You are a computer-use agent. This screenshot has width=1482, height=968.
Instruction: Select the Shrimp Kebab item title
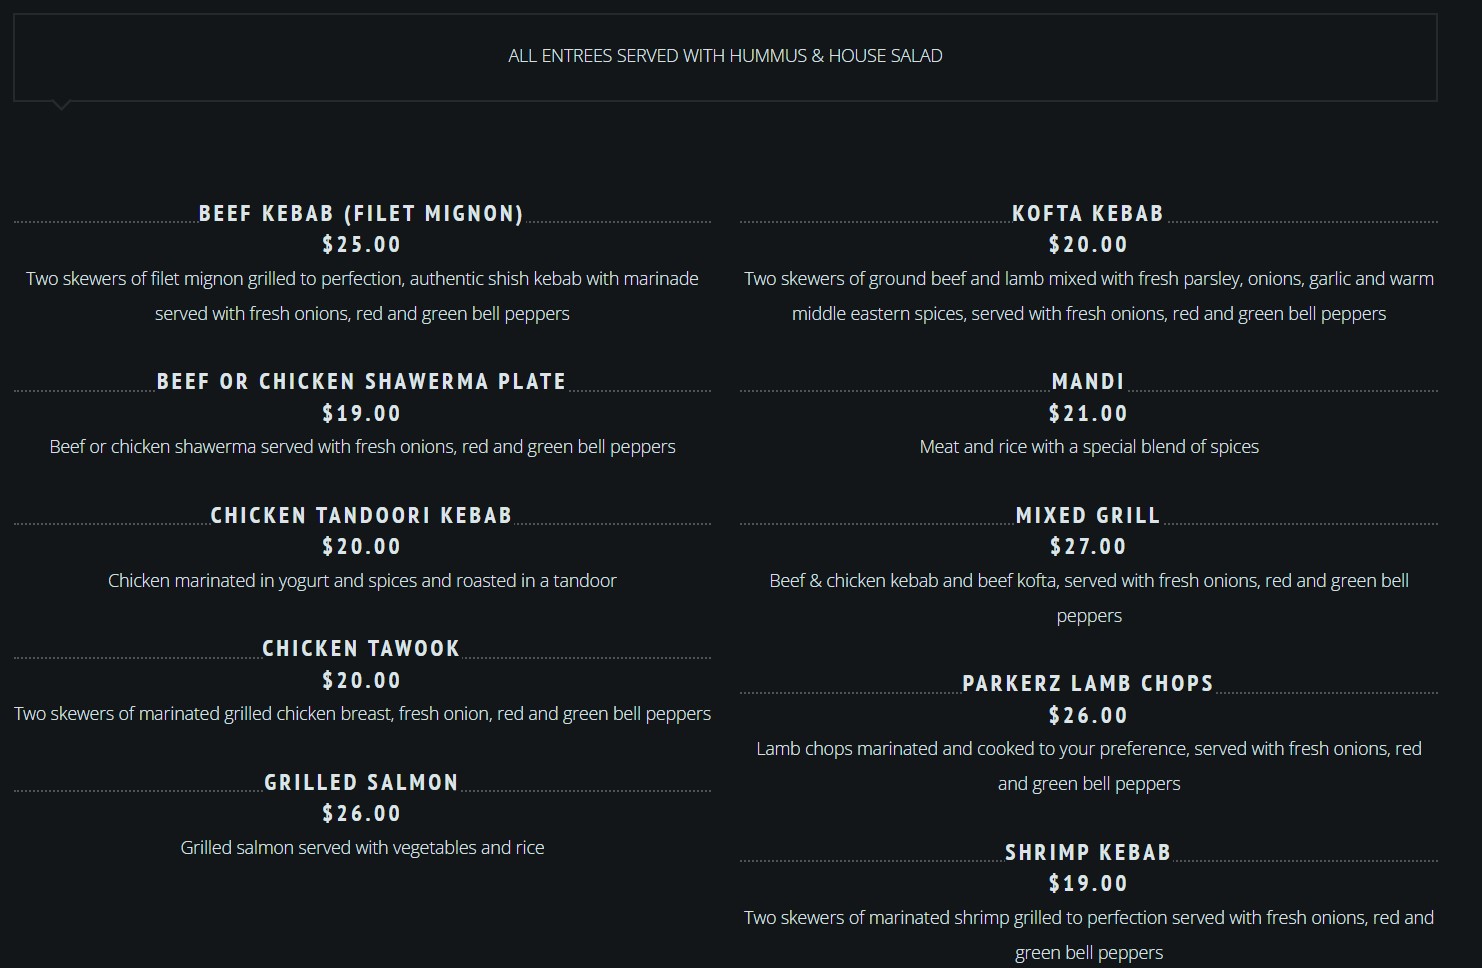1088,853
